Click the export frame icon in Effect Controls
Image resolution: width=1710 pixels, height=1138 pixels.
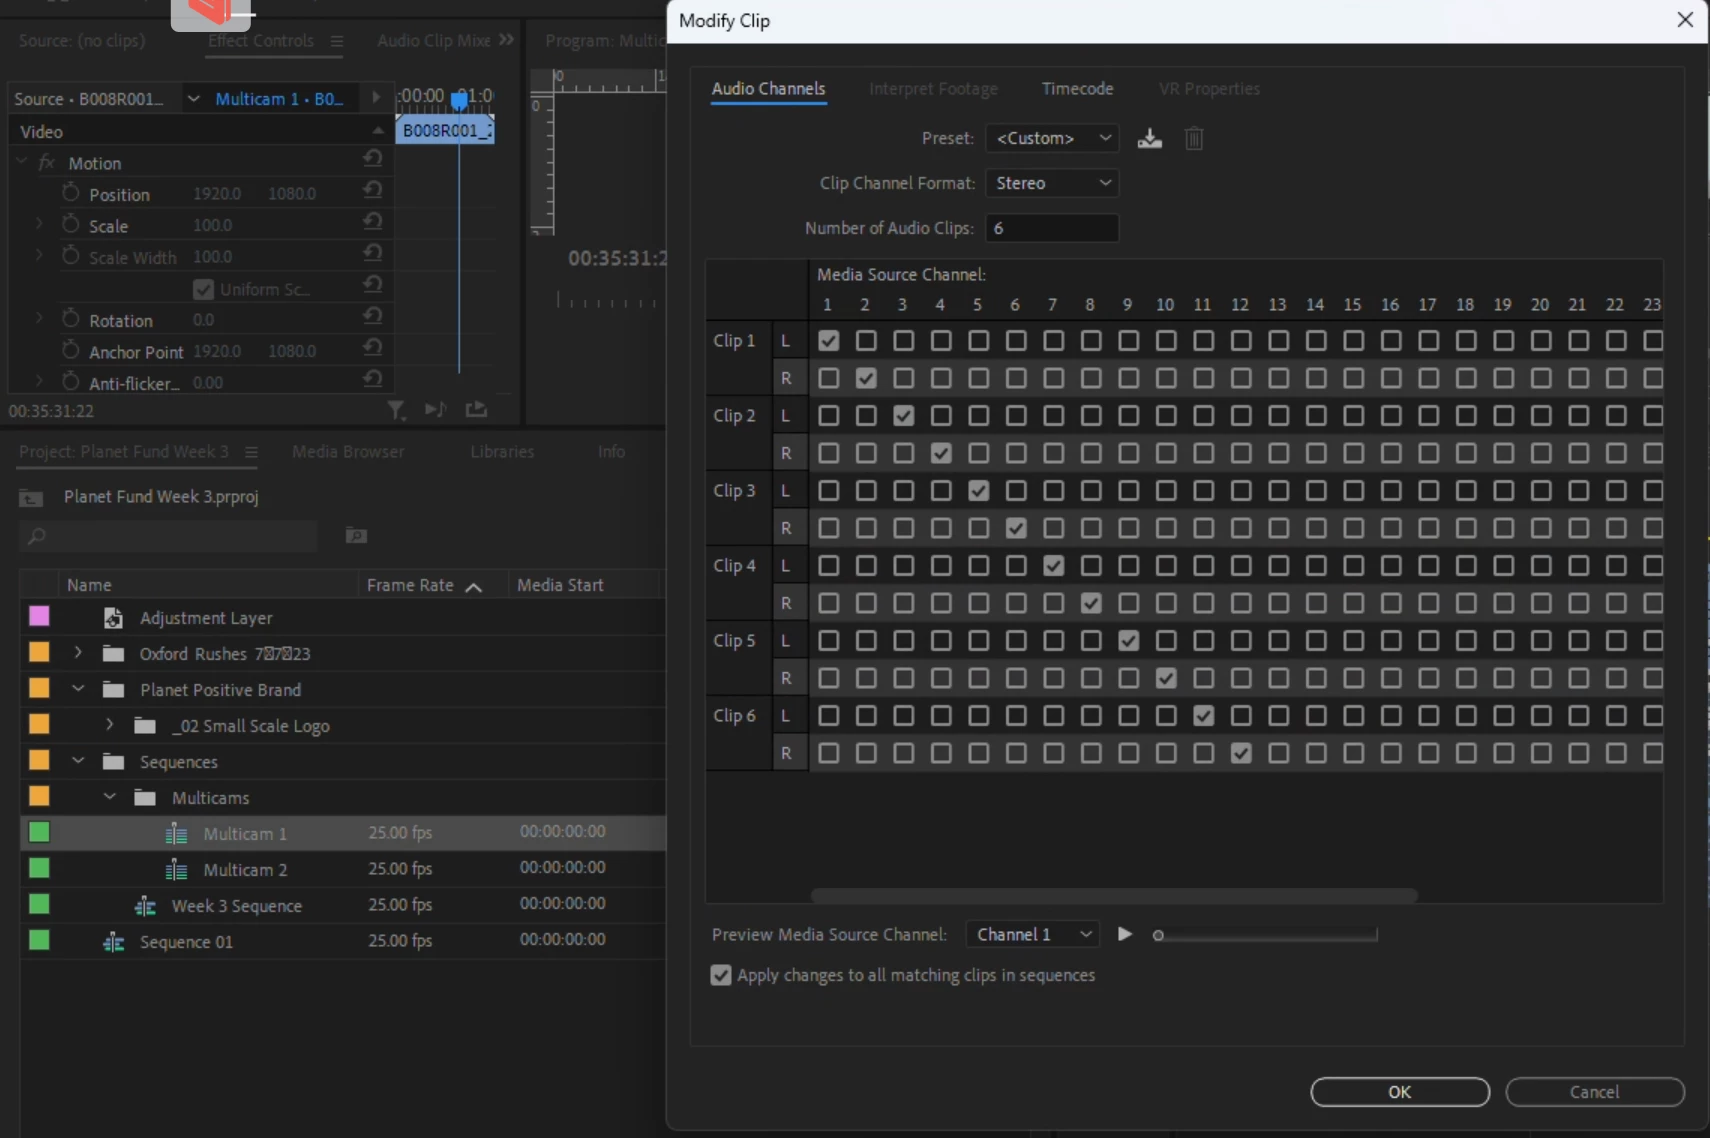click(477, 409)
